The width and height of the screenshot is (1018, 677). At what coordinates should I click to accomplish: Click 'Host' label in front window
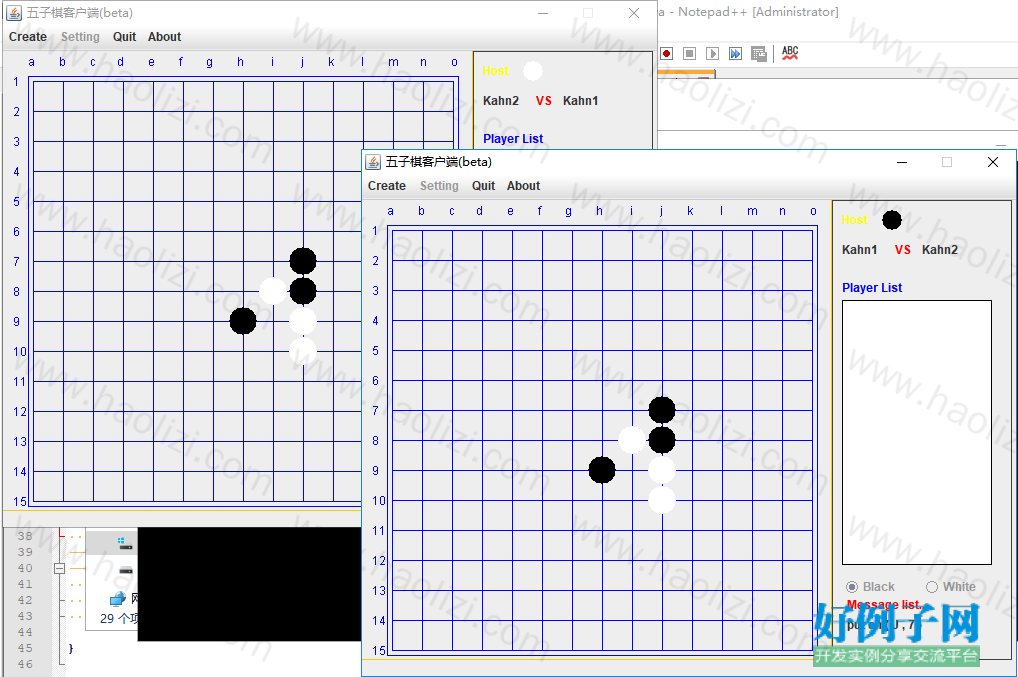point(854,220)
